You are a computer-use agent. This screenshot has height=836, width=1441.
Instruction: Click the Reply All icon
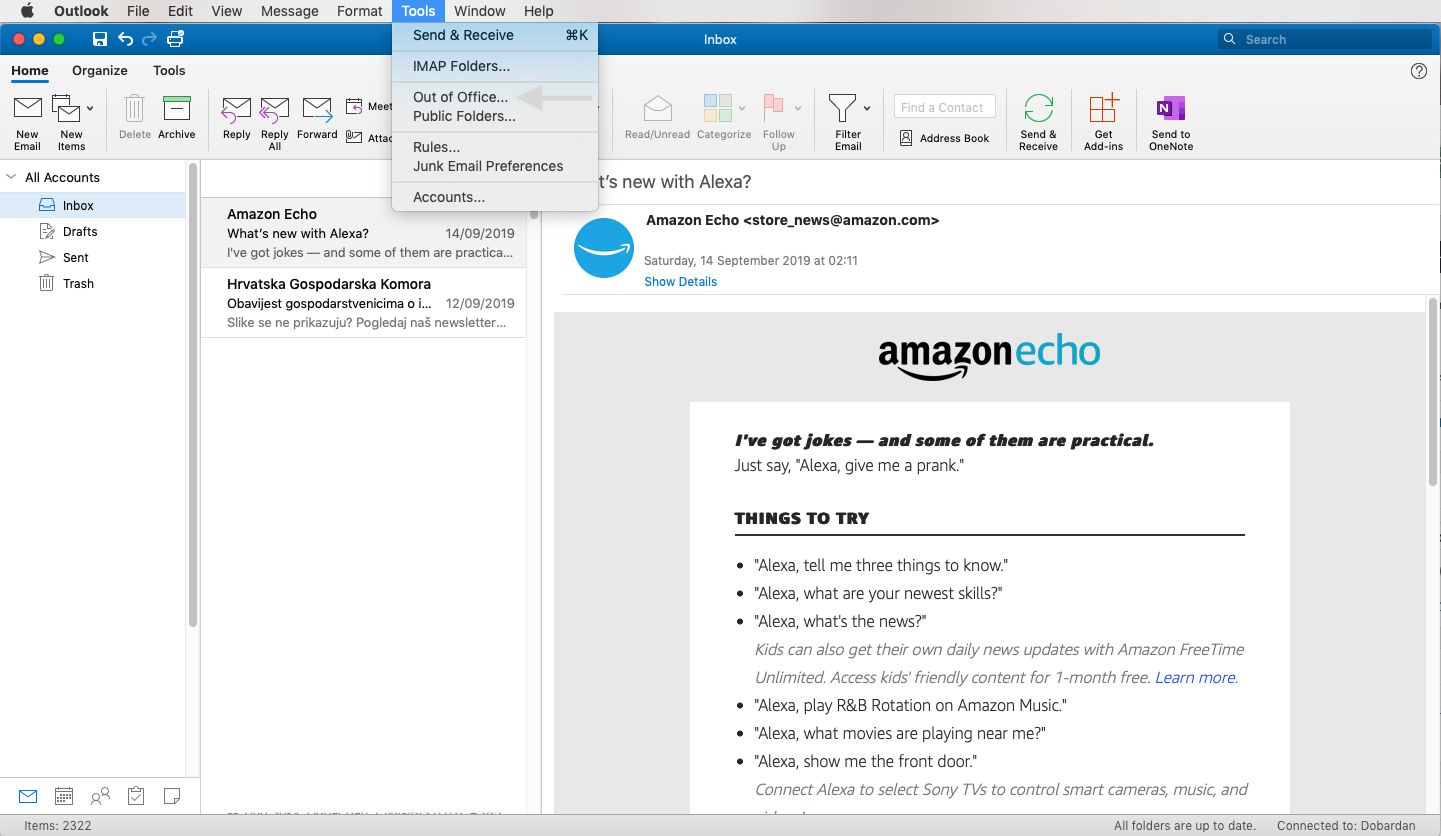click(274, 108)
